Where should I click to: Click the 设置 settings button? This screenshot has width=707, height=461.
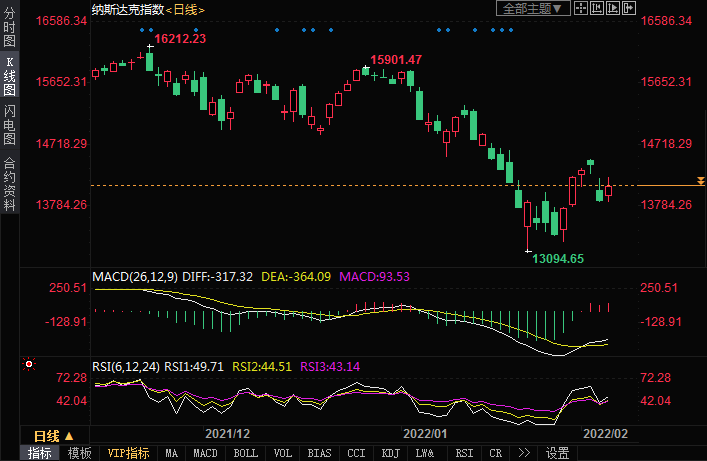(557, 453)
